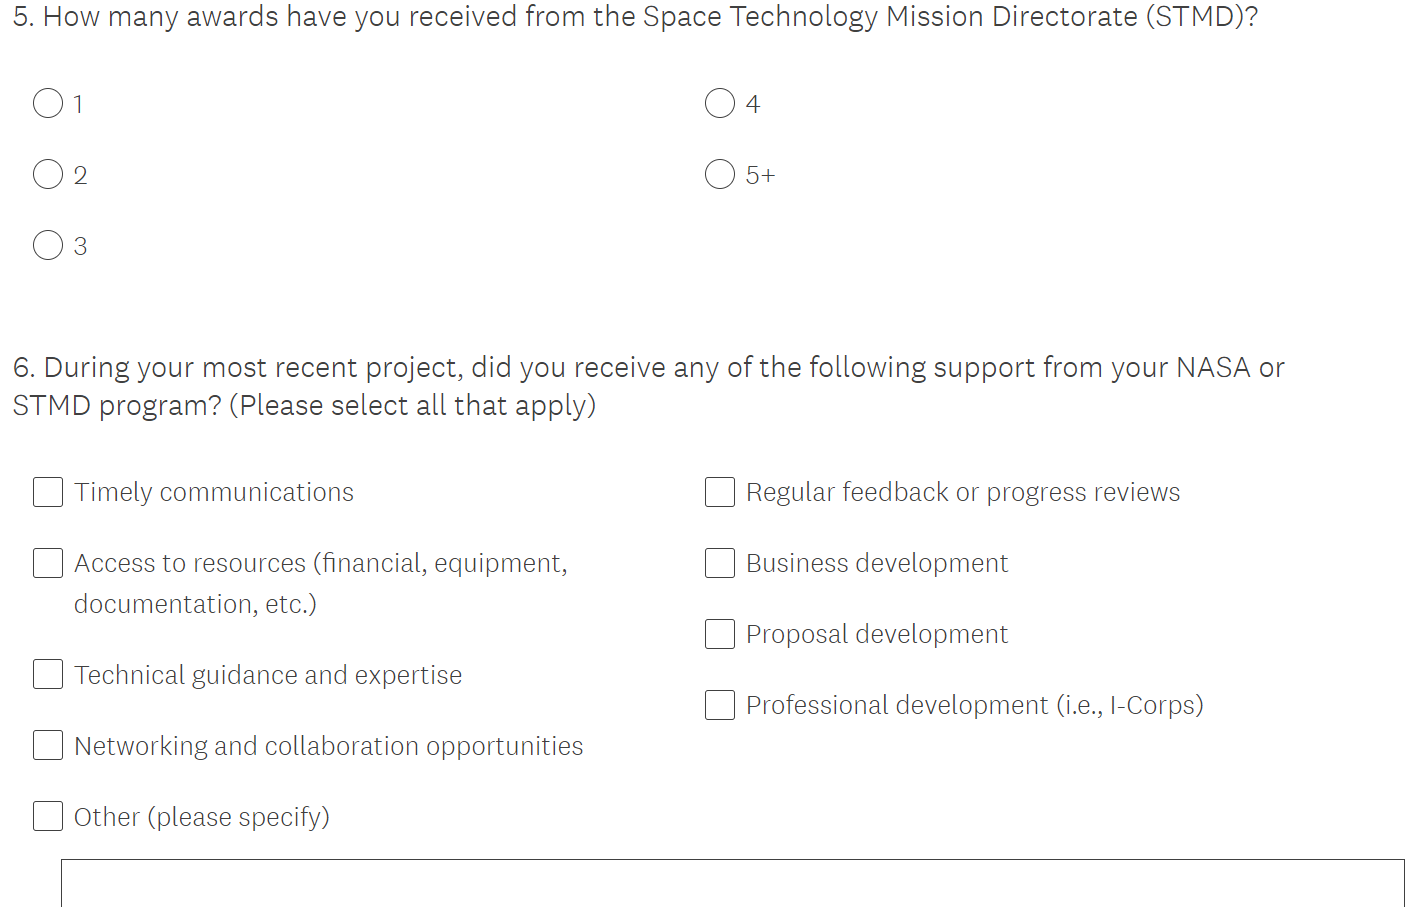
Task: Pick the 4 awards radio option
Action: 720,103
